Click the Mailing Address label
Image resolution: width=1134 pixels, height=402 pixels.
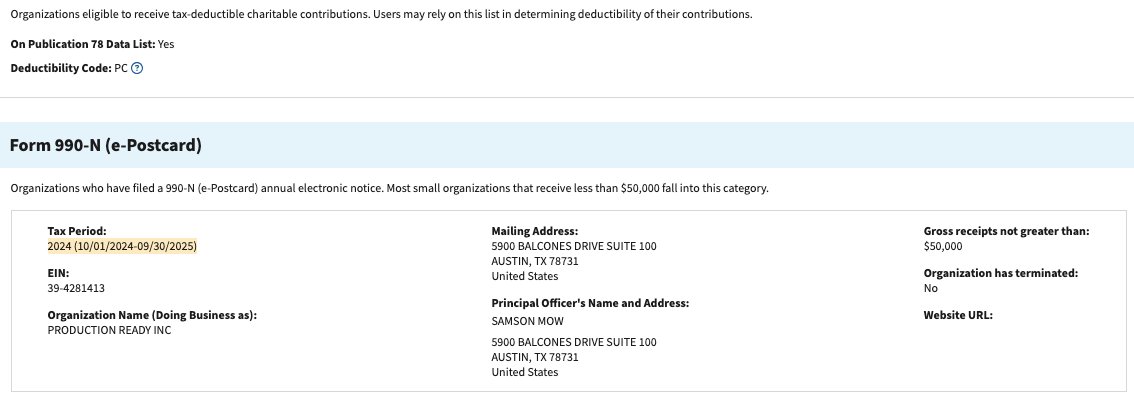tap(534, 231)
